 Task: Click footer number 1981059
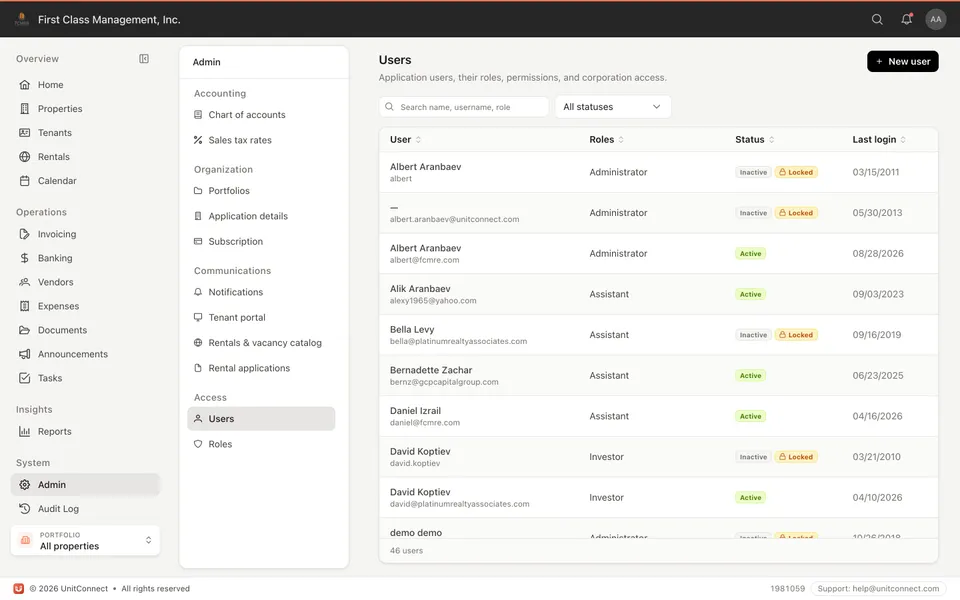coord(787,588)
